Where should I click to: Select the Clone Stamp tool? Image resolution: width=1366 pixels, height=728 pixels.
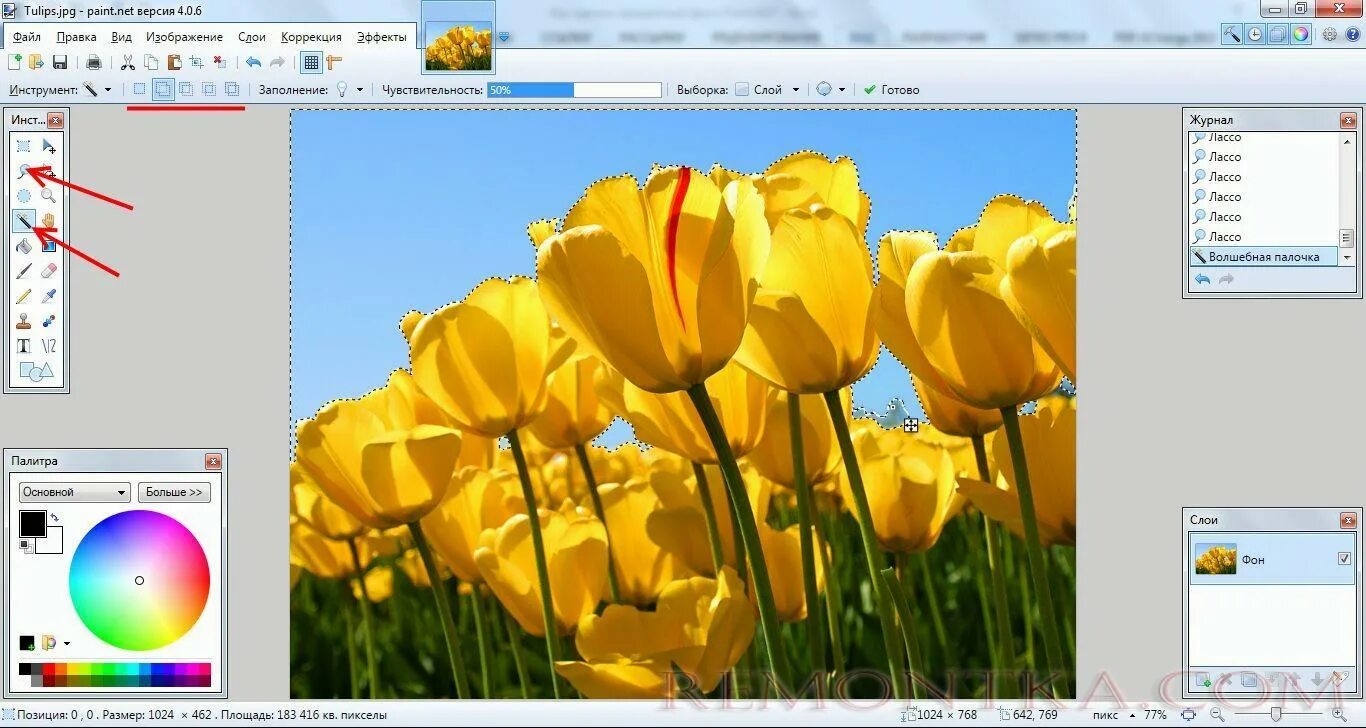tap(24, 321)
